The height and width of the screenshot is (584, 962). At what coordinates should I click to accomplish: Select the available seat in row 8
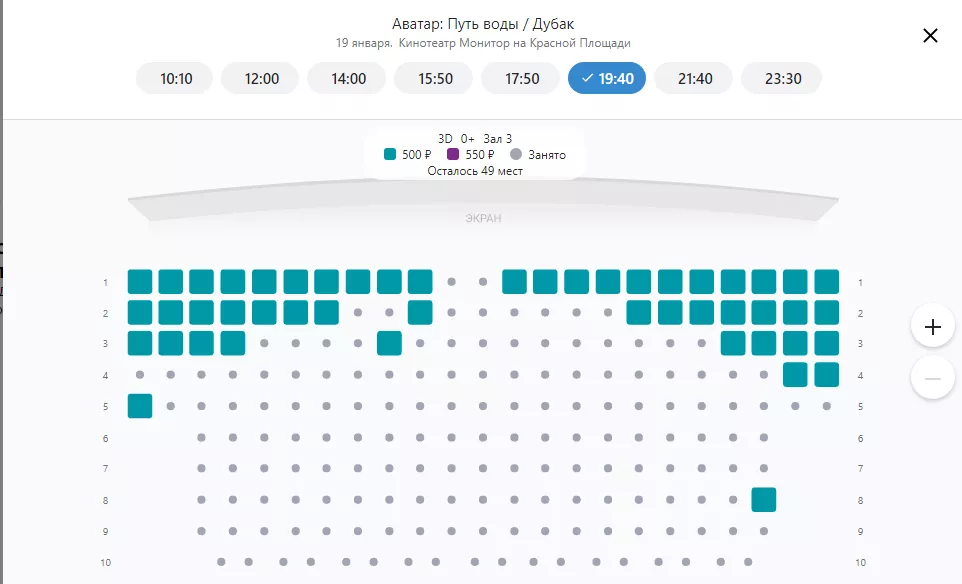point(764,500)
